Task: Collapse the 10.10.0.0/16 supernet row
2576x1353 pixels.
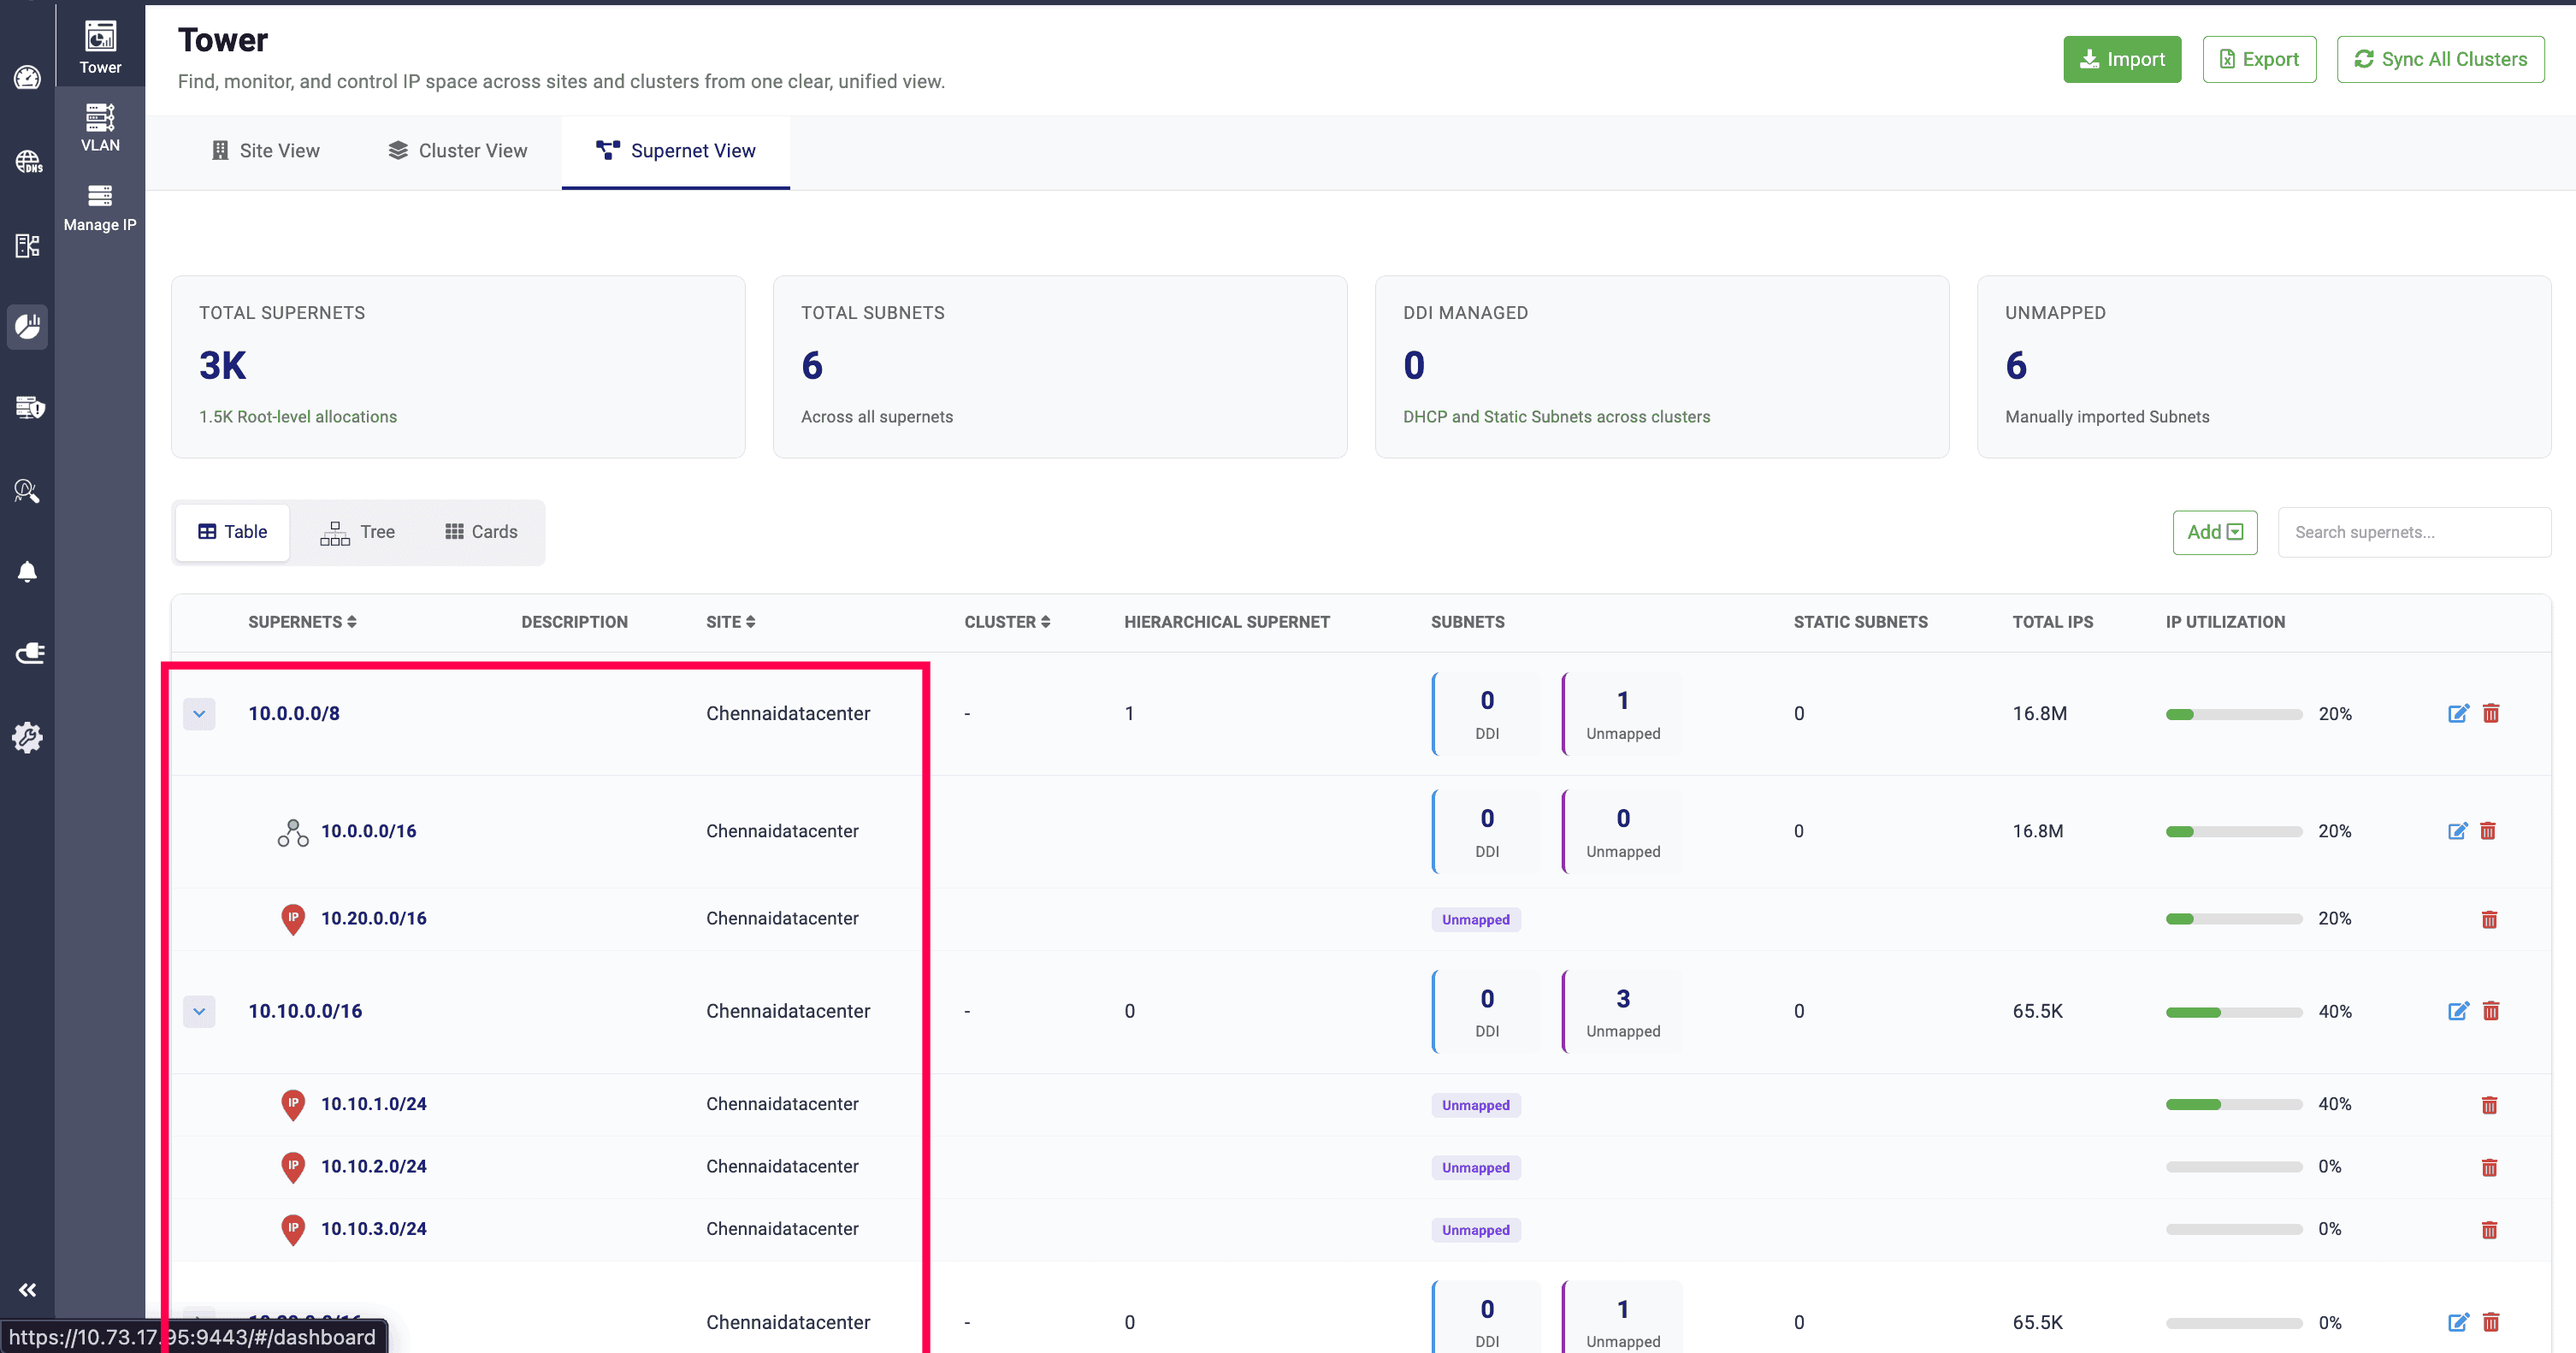Action: (x=199, y=1011)
